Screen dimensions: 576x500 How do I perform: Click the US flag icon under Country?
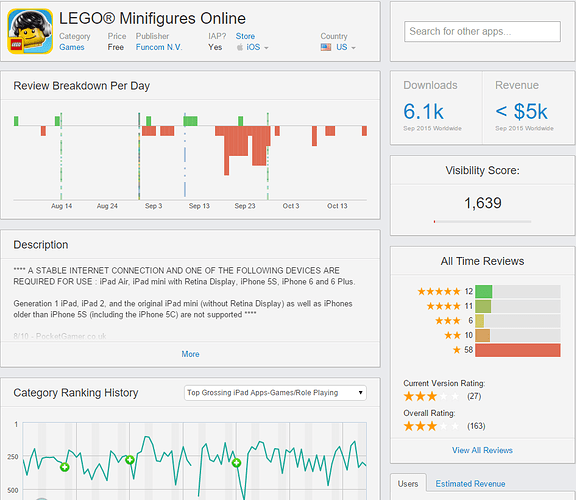click(x=326, y=47)
